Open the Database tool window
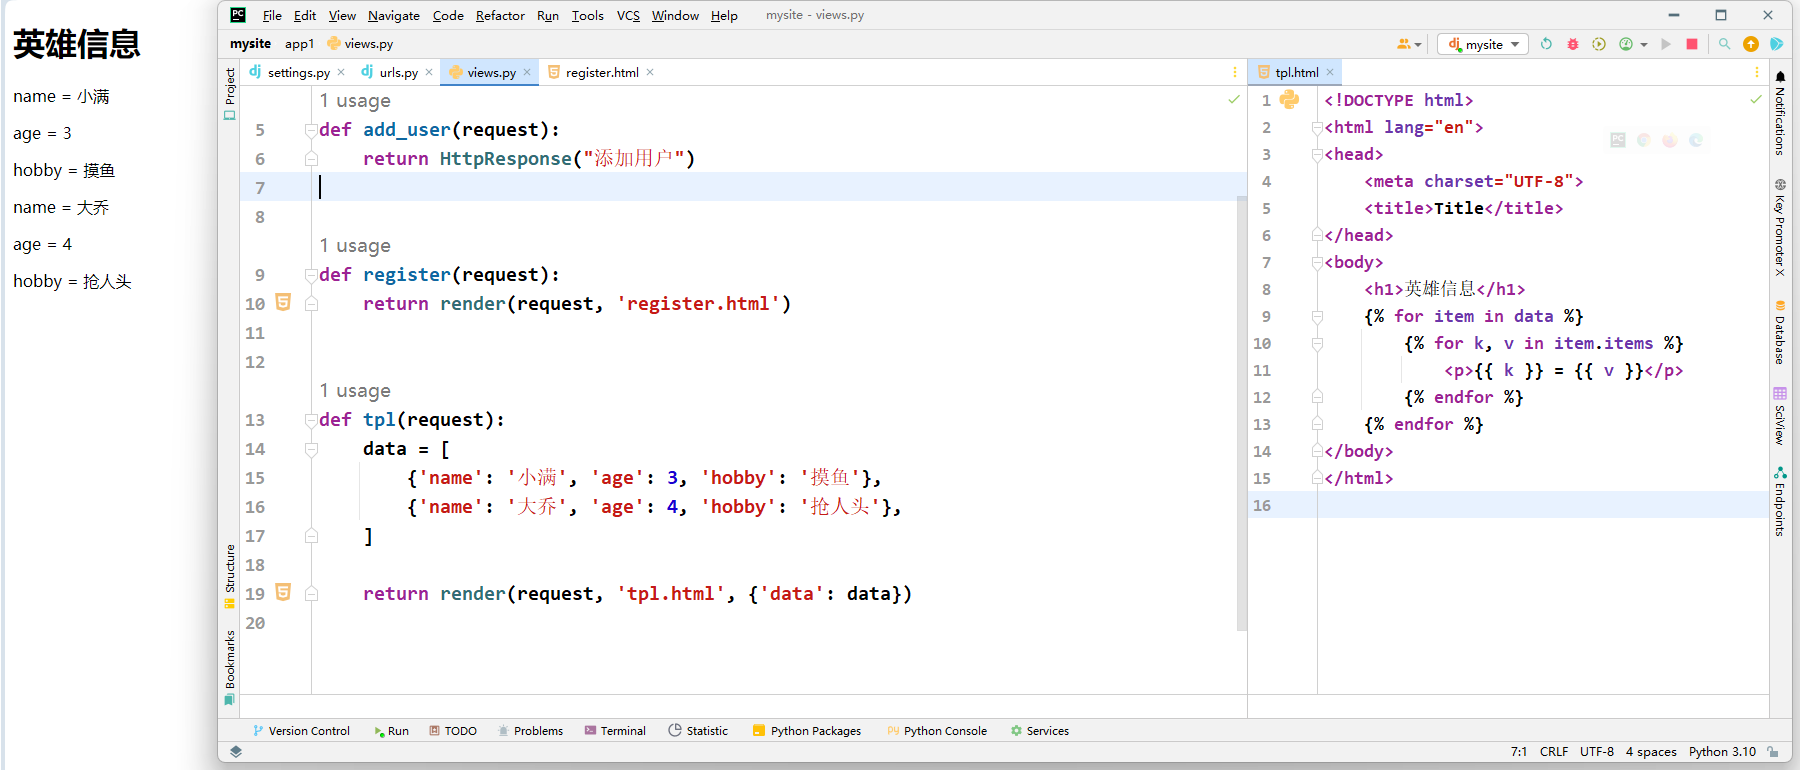Screen dimensions: 1800x770 [x=1780, y=333]
